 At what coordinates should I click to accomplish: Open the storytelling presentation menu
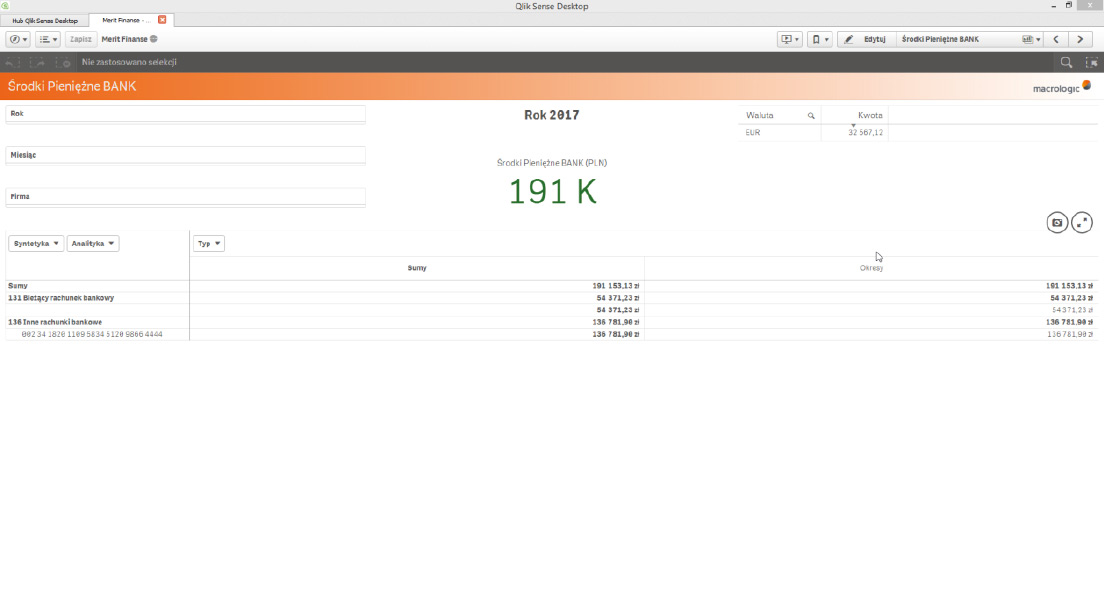(789, 39)
